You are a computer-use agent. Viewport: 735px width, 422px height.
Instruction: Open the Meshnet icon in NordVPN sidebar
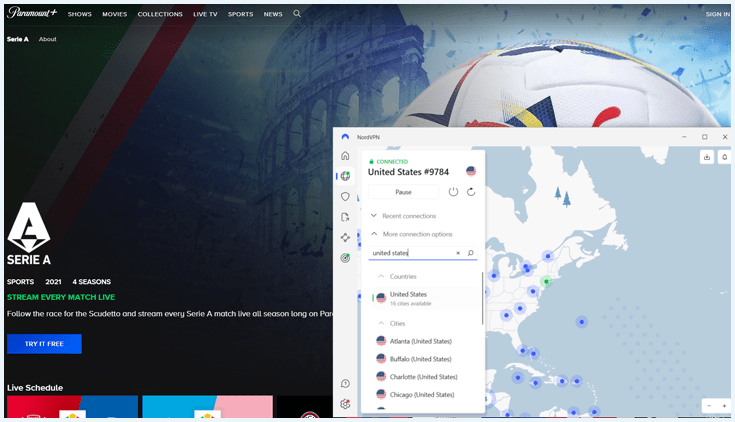click(x=345, y=237)
